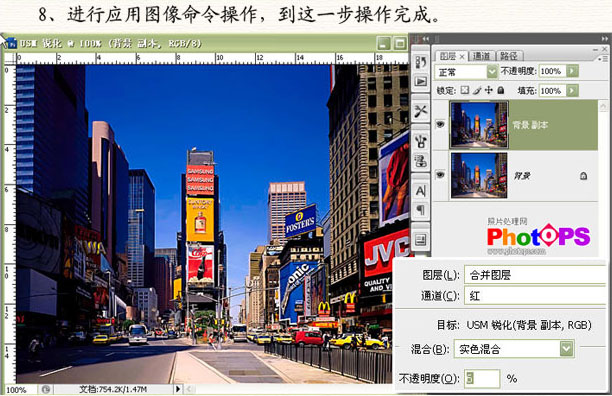Close the 图层 tab with its x
The height and width of the screenshot is (396, 612).
click(x=462, y=57)
